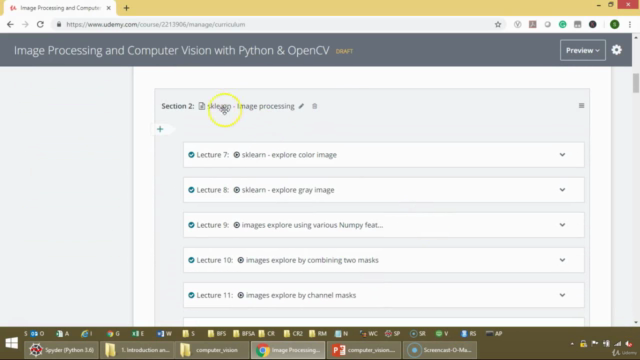The image size is (640, 360).
Task: Bookmark this page with the star icon
Action: [x=498, y=24]
